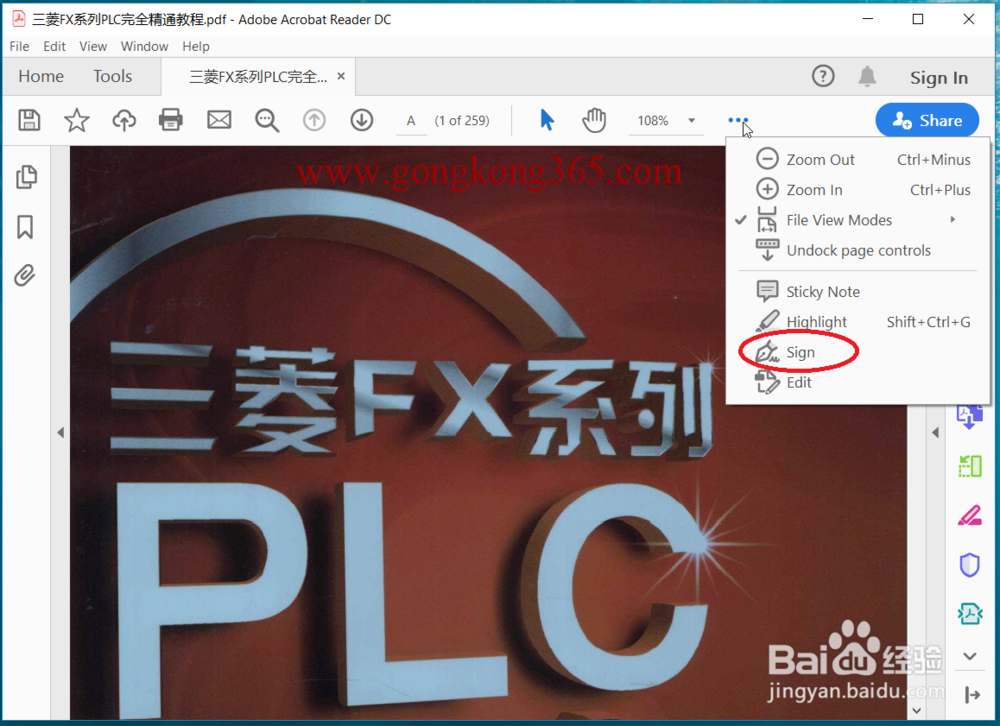Open the Send for signature tool icon
Viewport: 1000px width, 726px height.
[x=969, y=614]
